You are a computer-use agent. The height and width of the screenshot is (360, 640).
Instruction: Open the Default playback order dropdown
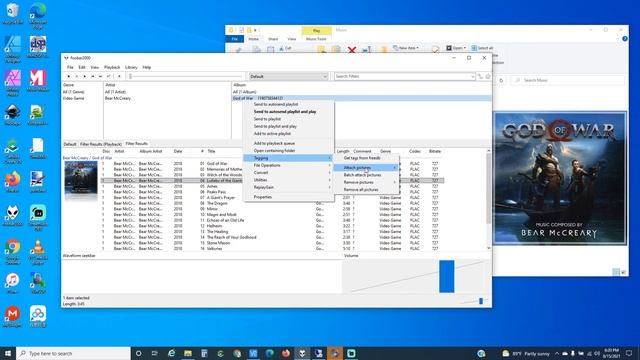[x=288, y=76]
